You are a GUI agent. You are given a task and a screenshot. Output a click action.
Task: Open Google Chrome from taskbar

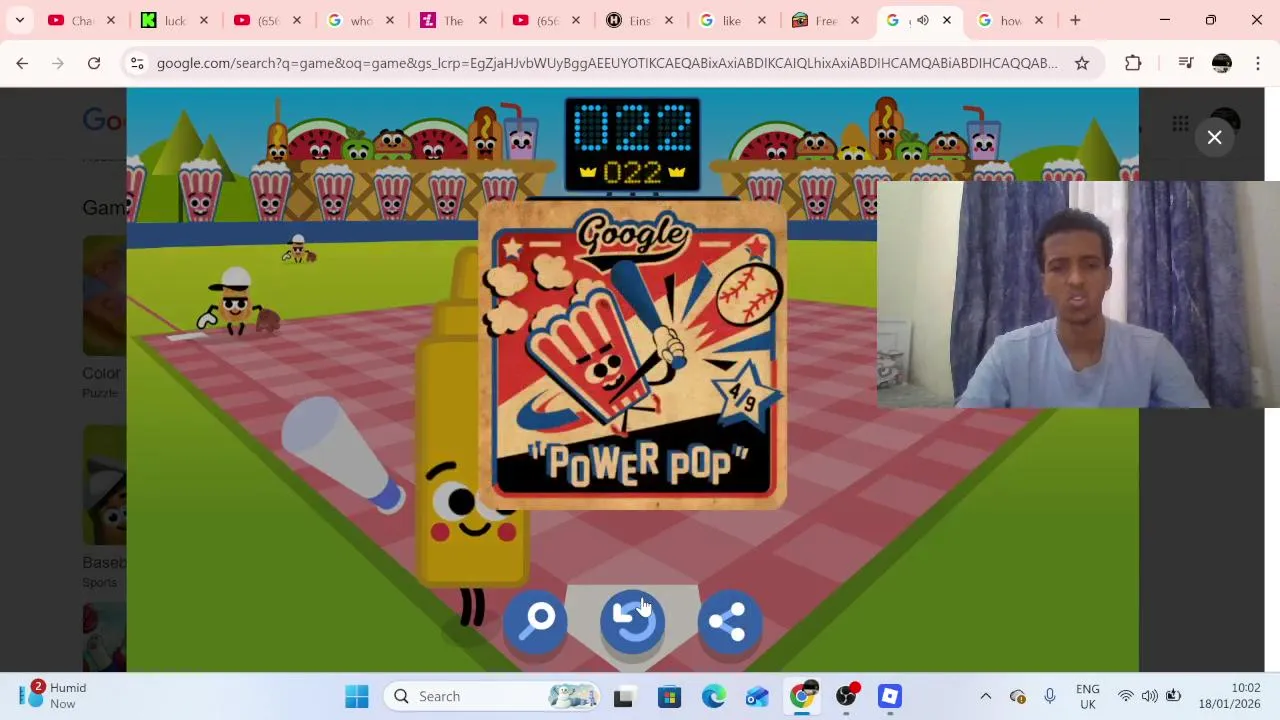(x=802, y=696)
